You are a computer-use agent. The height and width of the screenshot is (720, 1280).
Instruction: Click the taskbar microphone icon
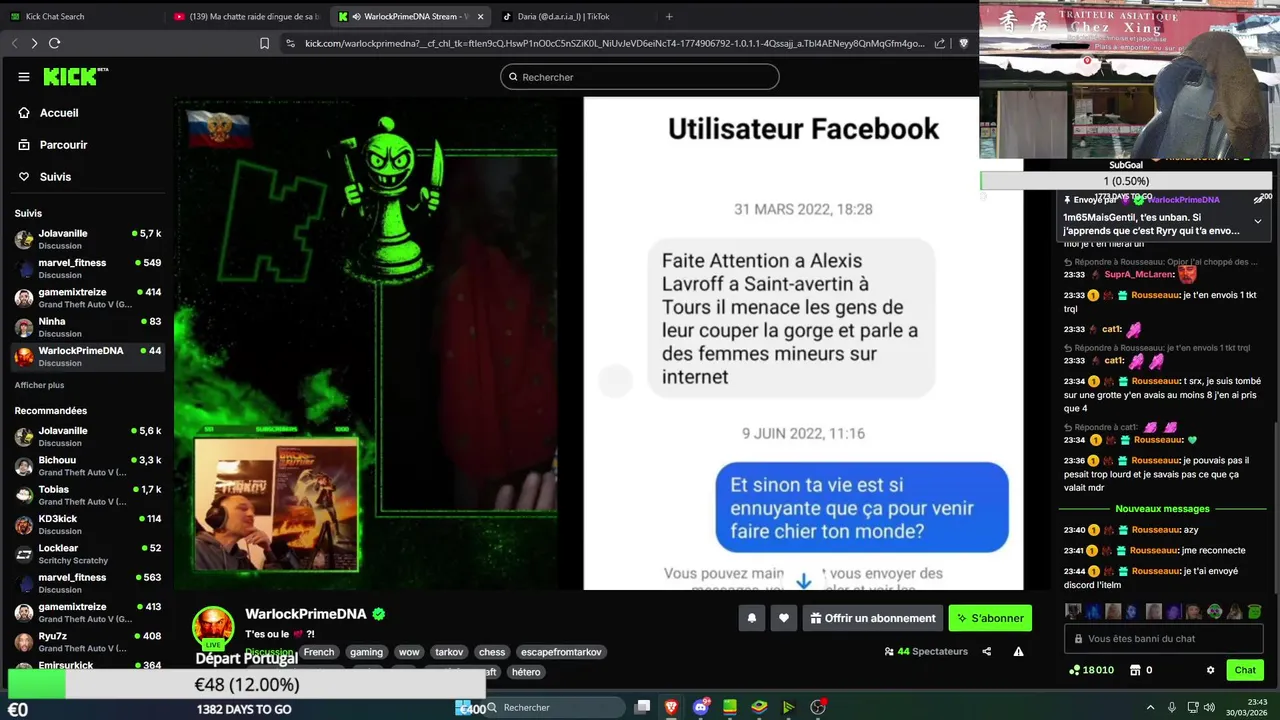pos(1172,708)
